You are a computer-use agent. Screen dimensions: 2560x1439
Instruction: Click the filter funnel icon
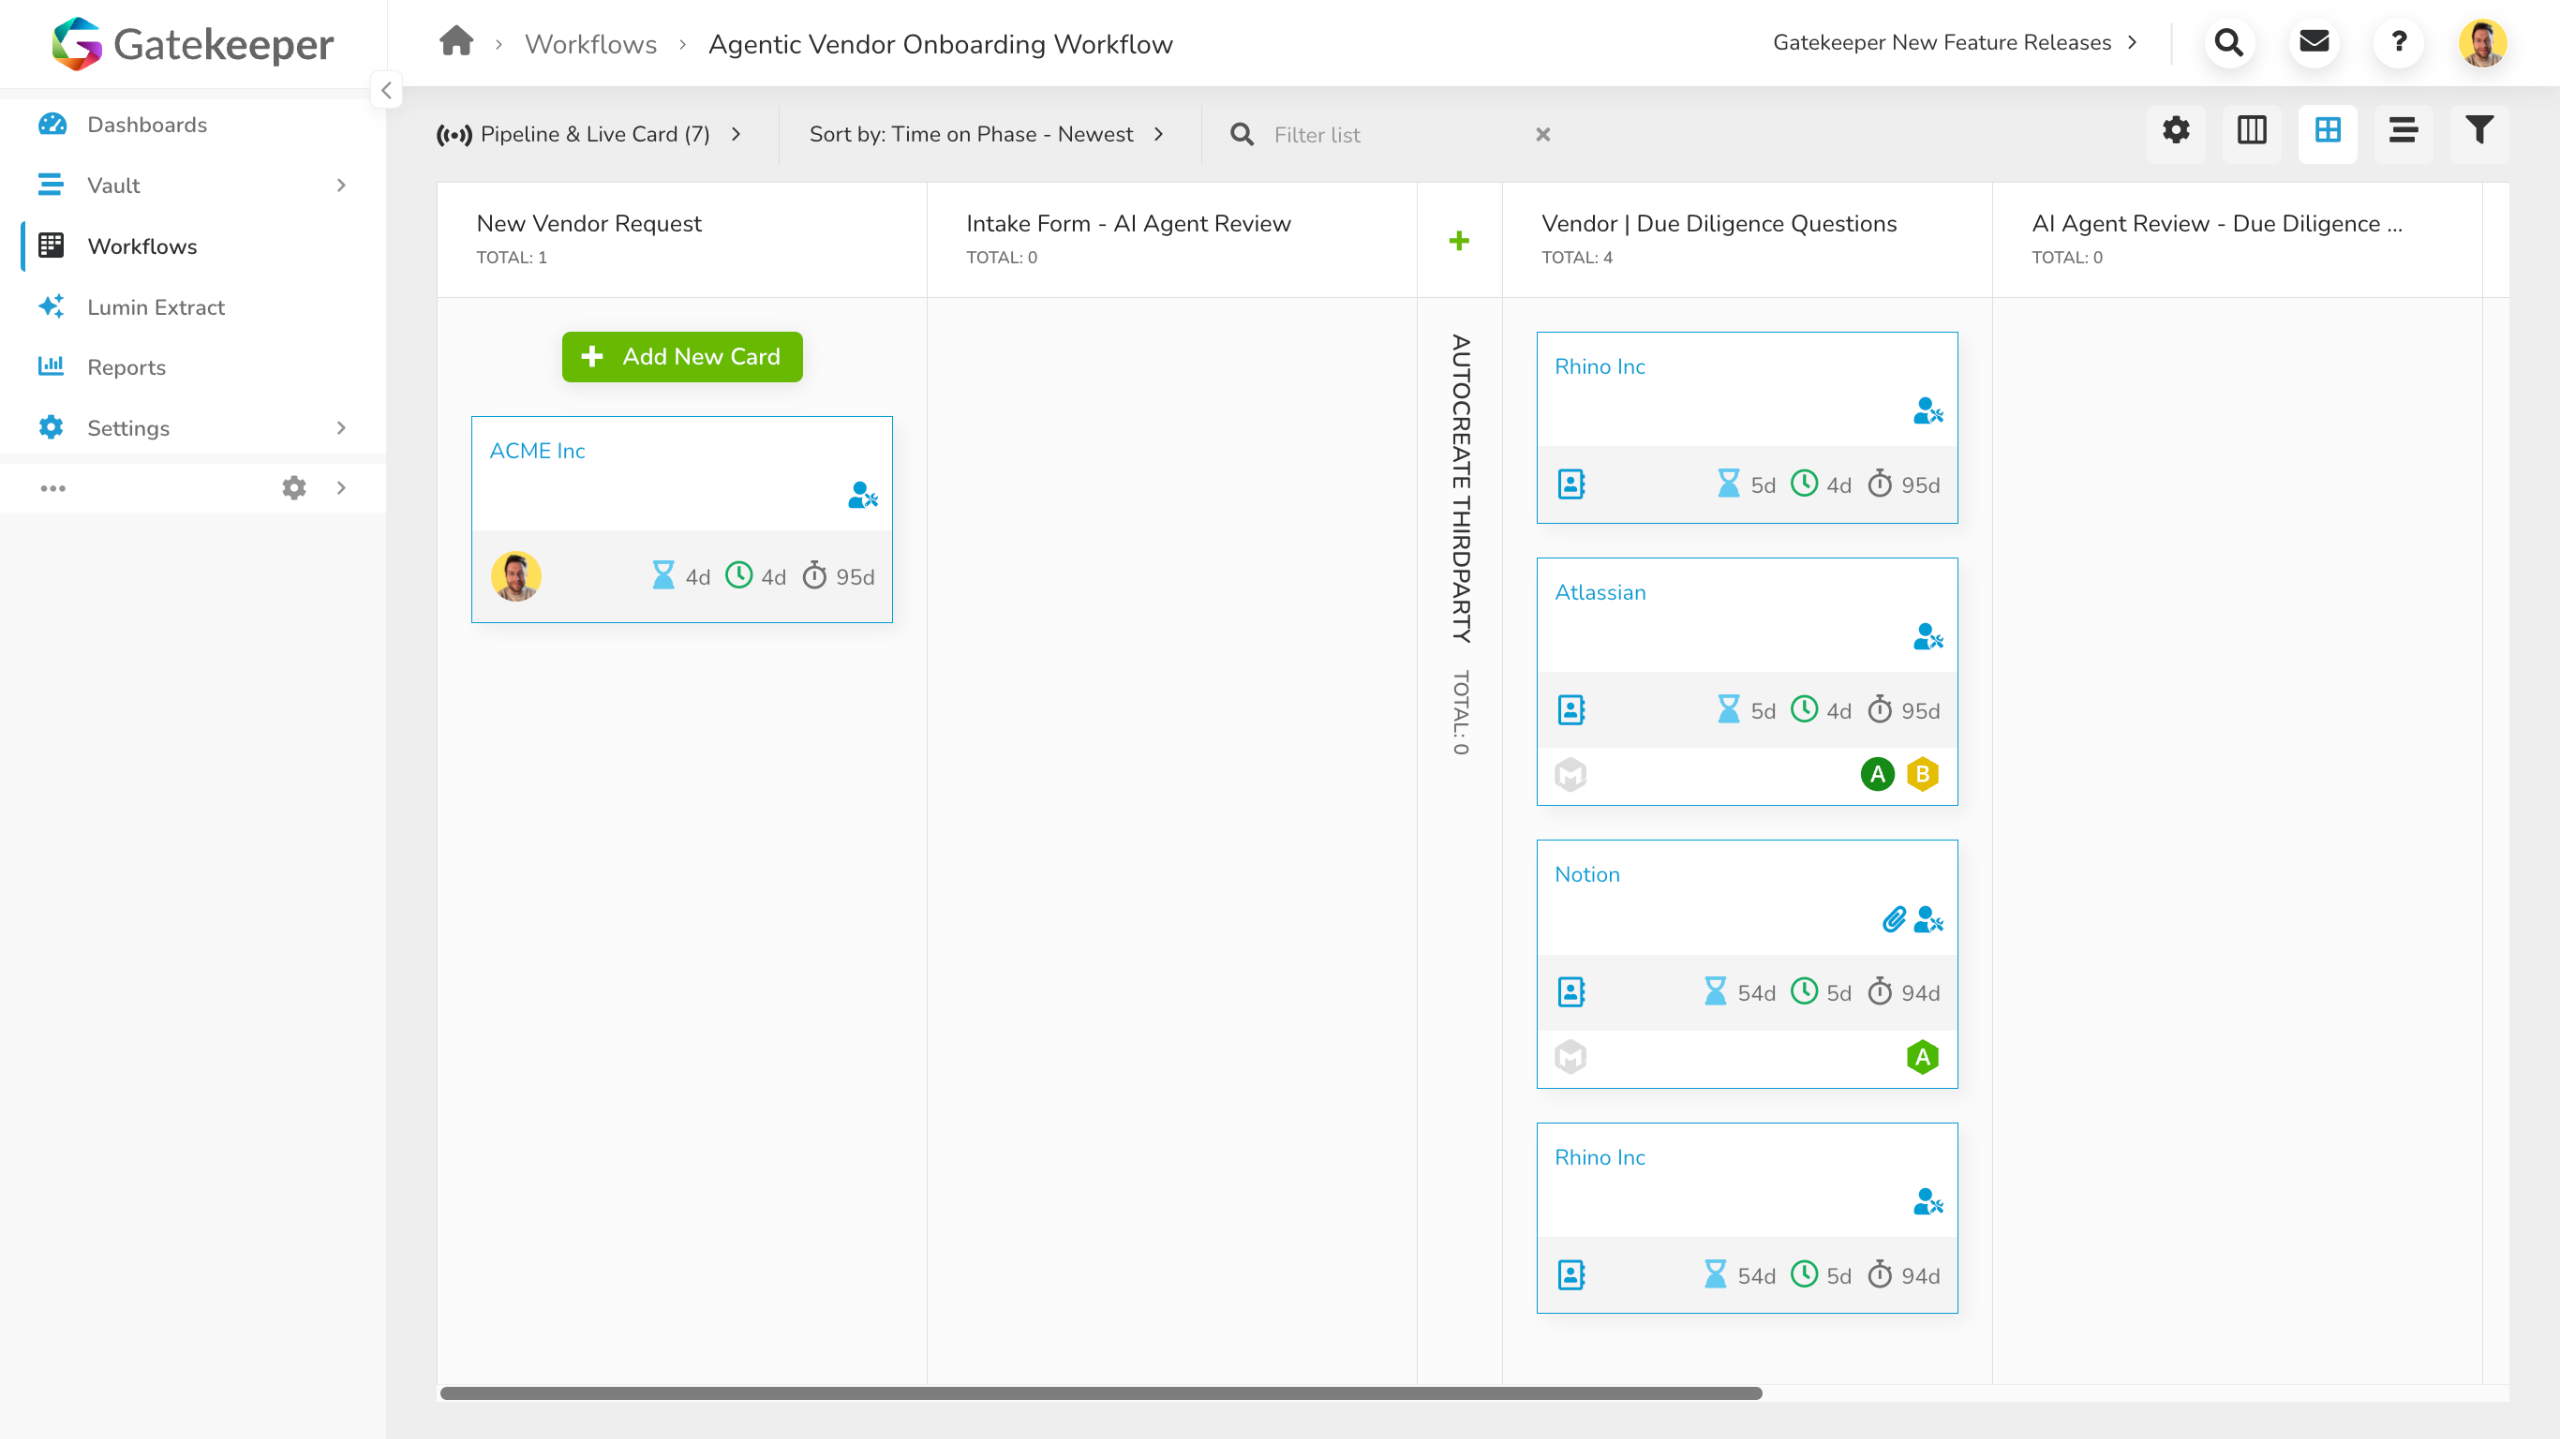2479,131
